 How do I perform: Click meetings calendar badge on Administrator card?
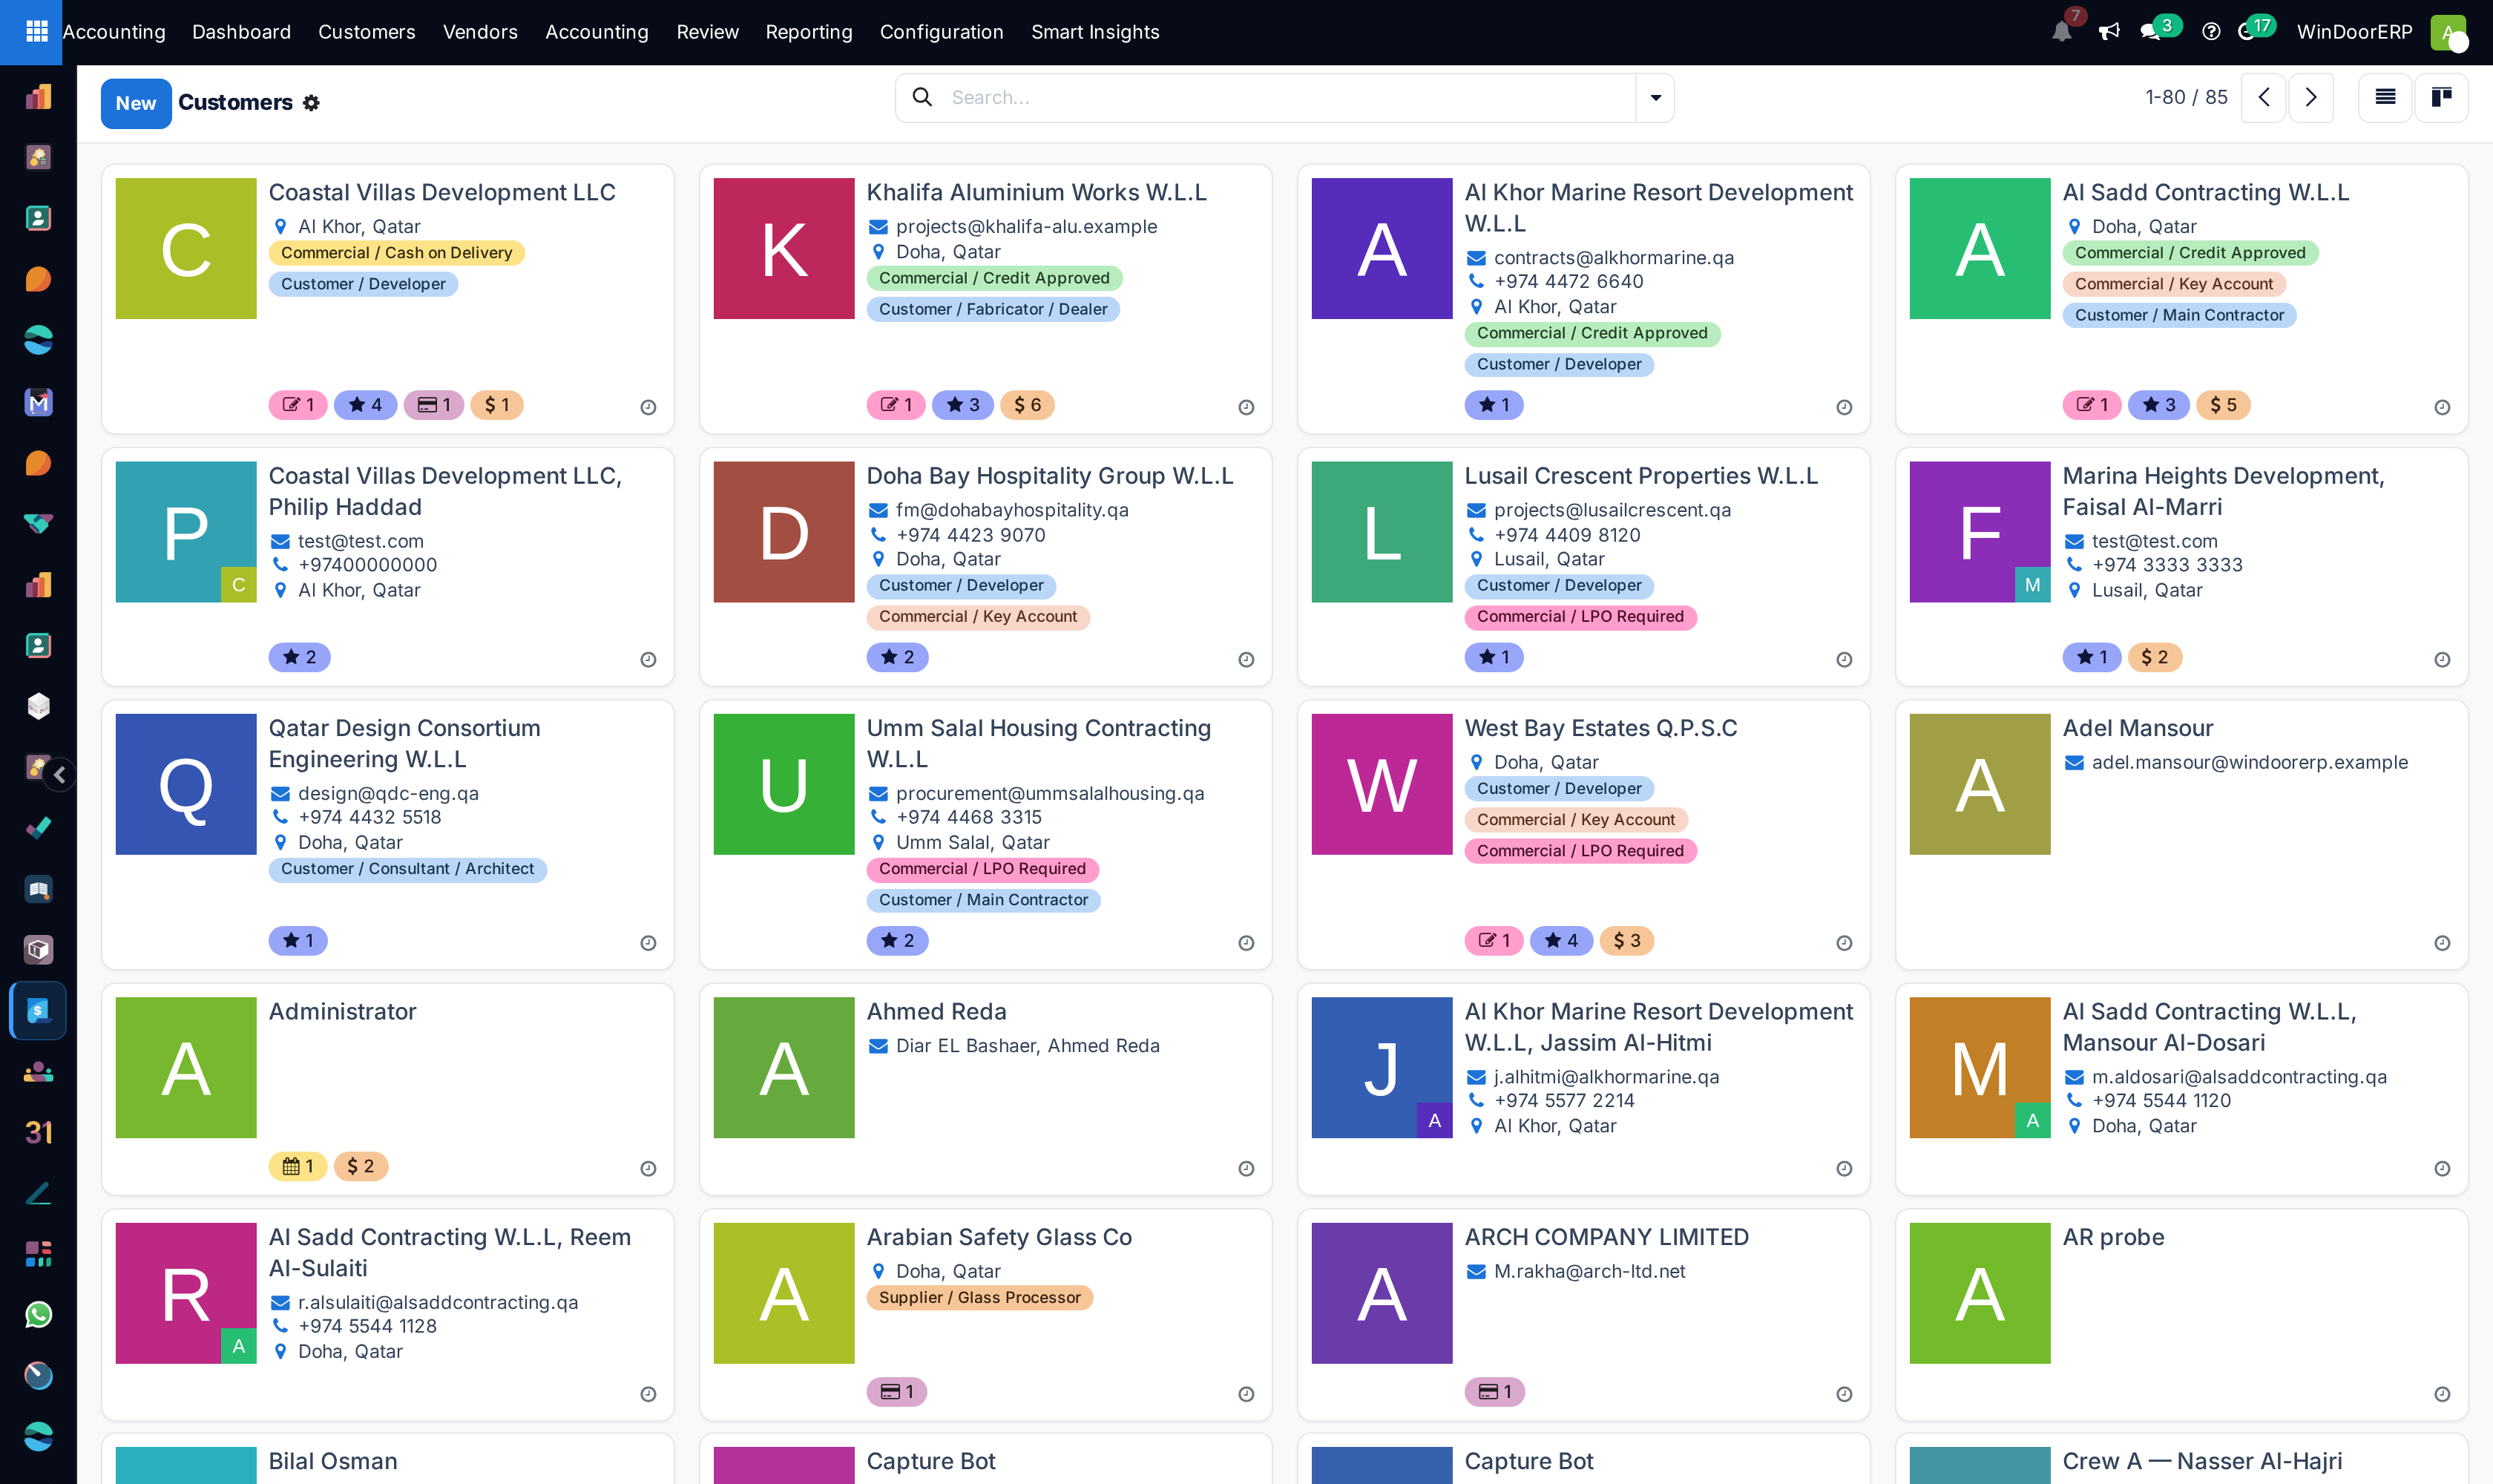tap(298, 1166)
